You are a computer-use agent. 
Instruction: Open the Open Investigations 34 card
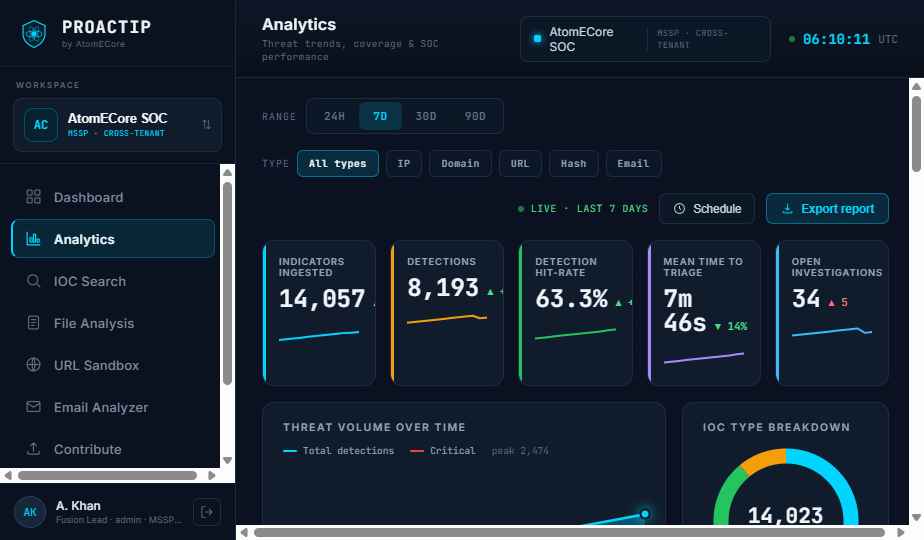point(832,313)
